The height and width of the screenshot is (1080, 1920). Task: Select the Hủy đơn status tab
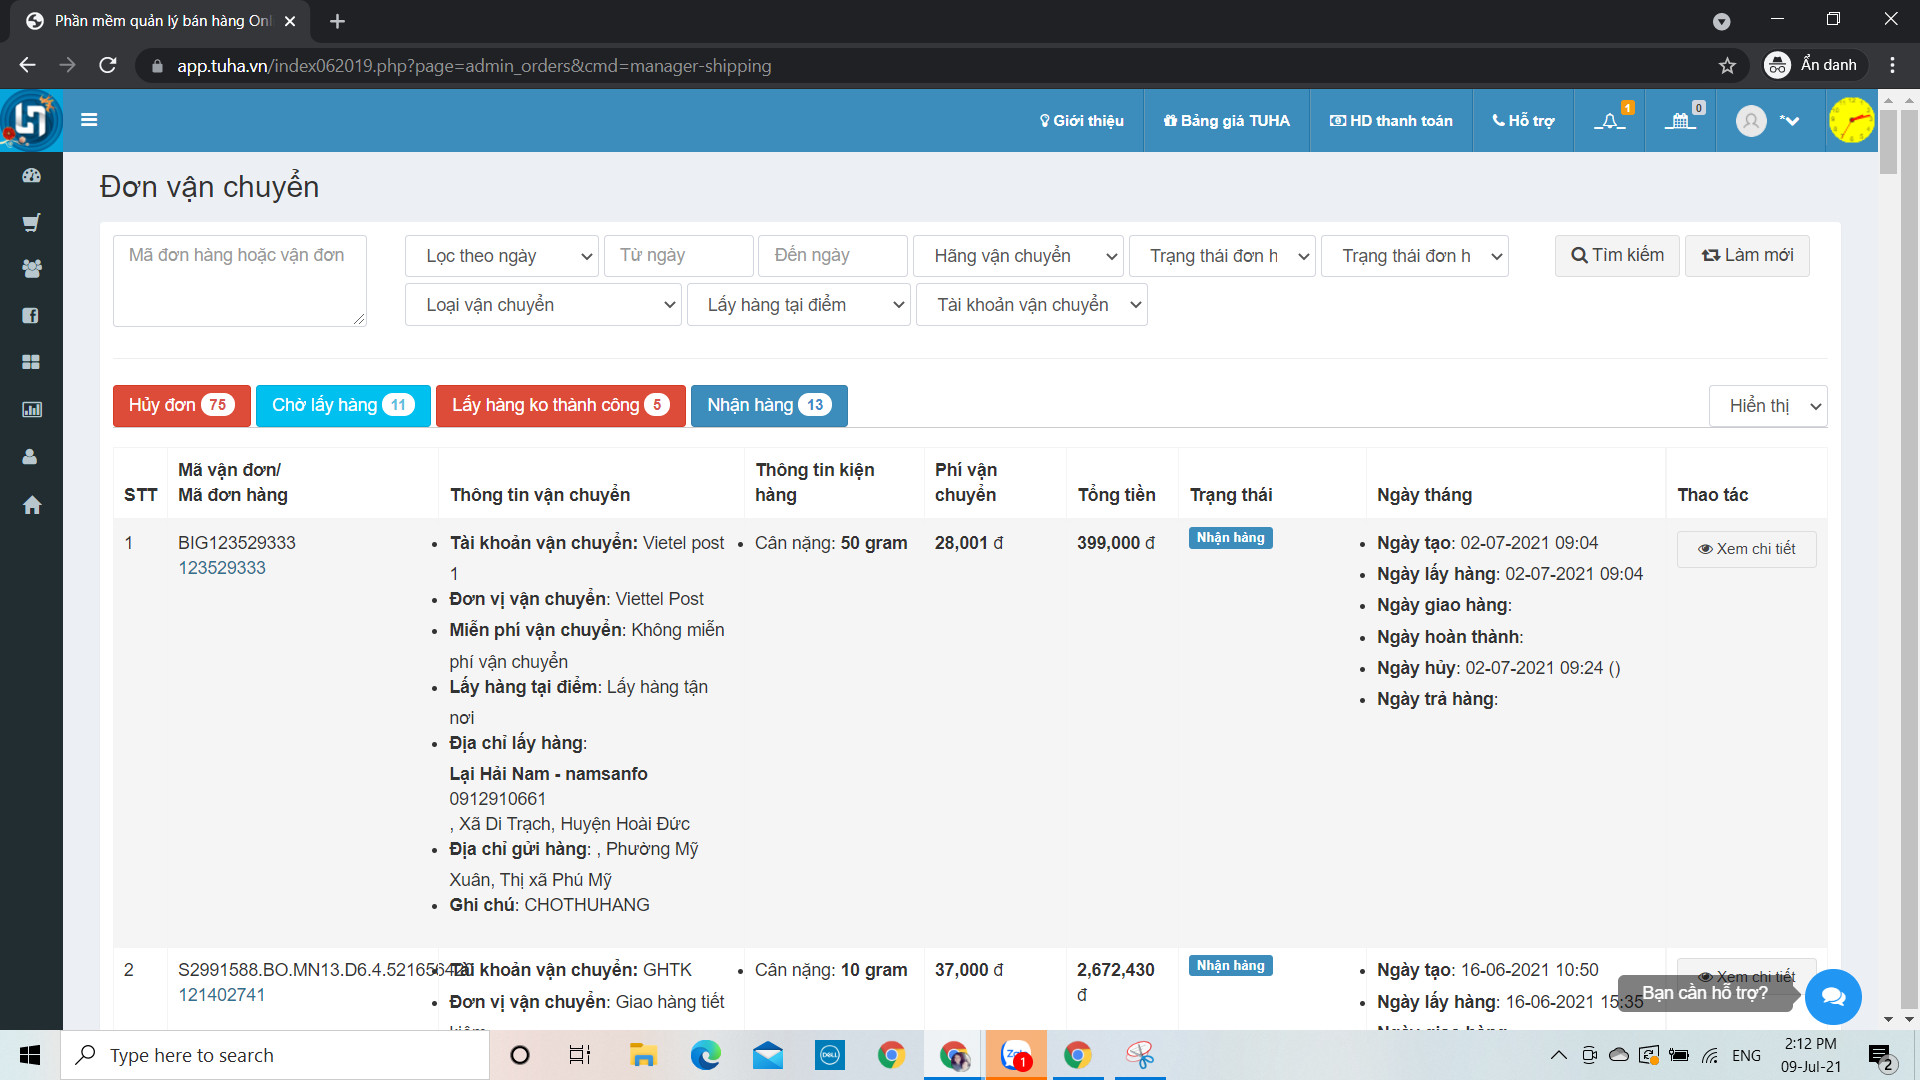click(x=181, y=405)
